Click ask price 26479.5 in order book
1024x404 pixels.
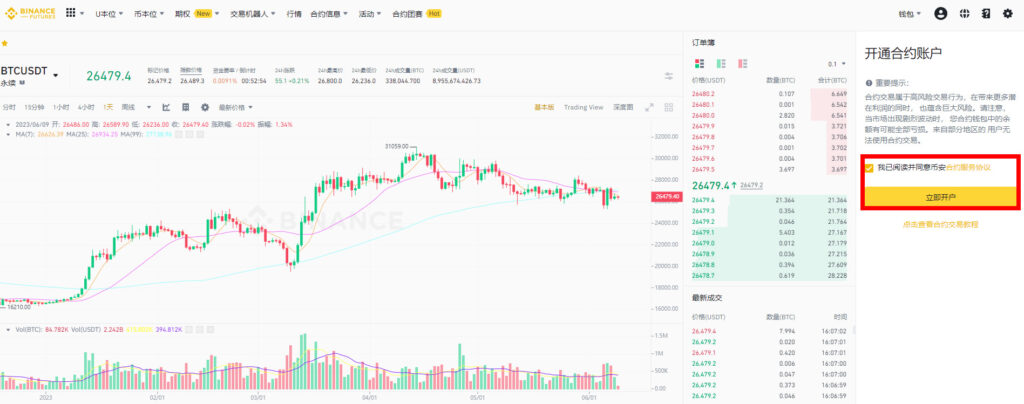[703, 169]
